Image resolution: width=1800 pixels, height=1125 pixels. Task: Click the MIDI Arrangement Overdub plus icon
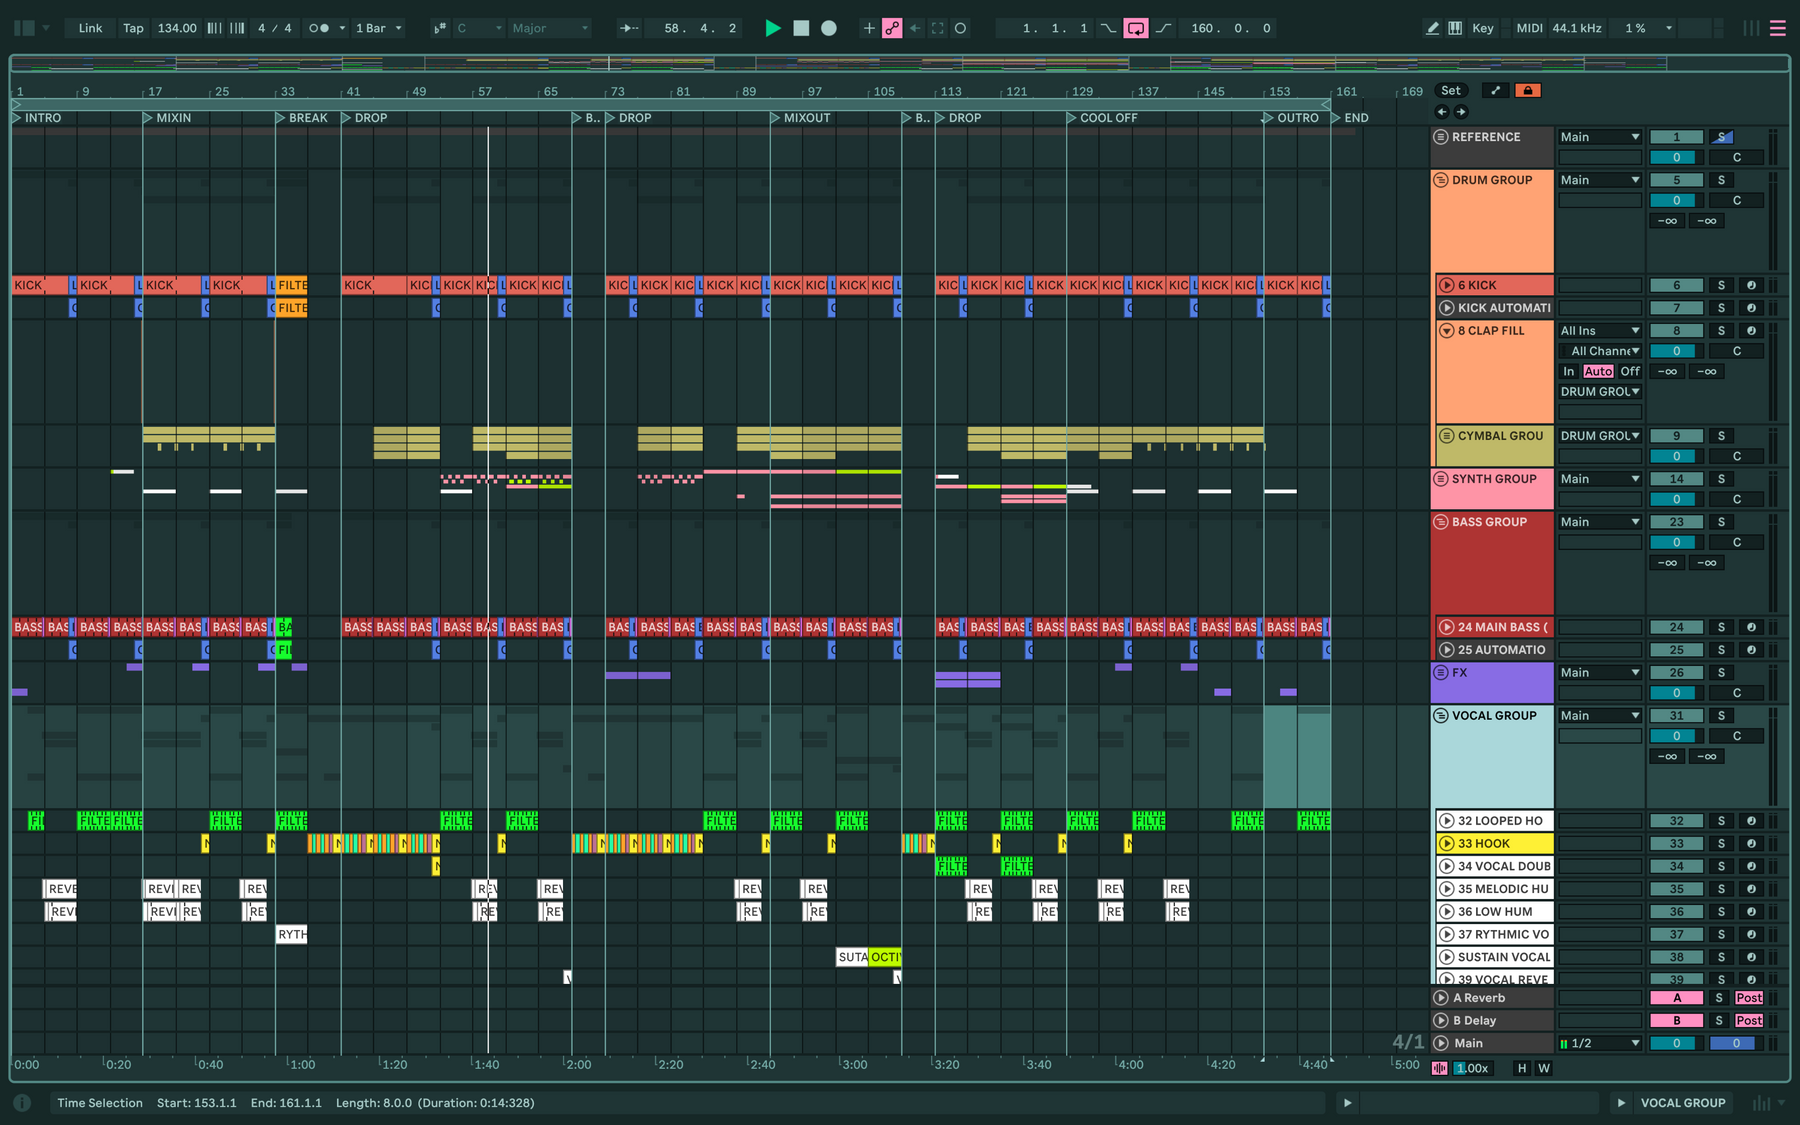(868, 28)
